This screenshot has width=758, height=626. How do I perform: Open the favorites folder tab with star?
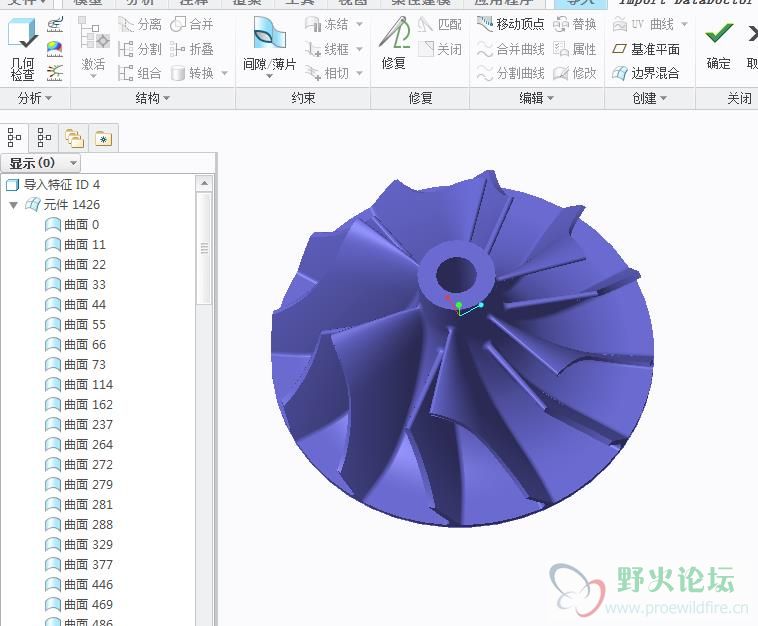tap(103, 139)
